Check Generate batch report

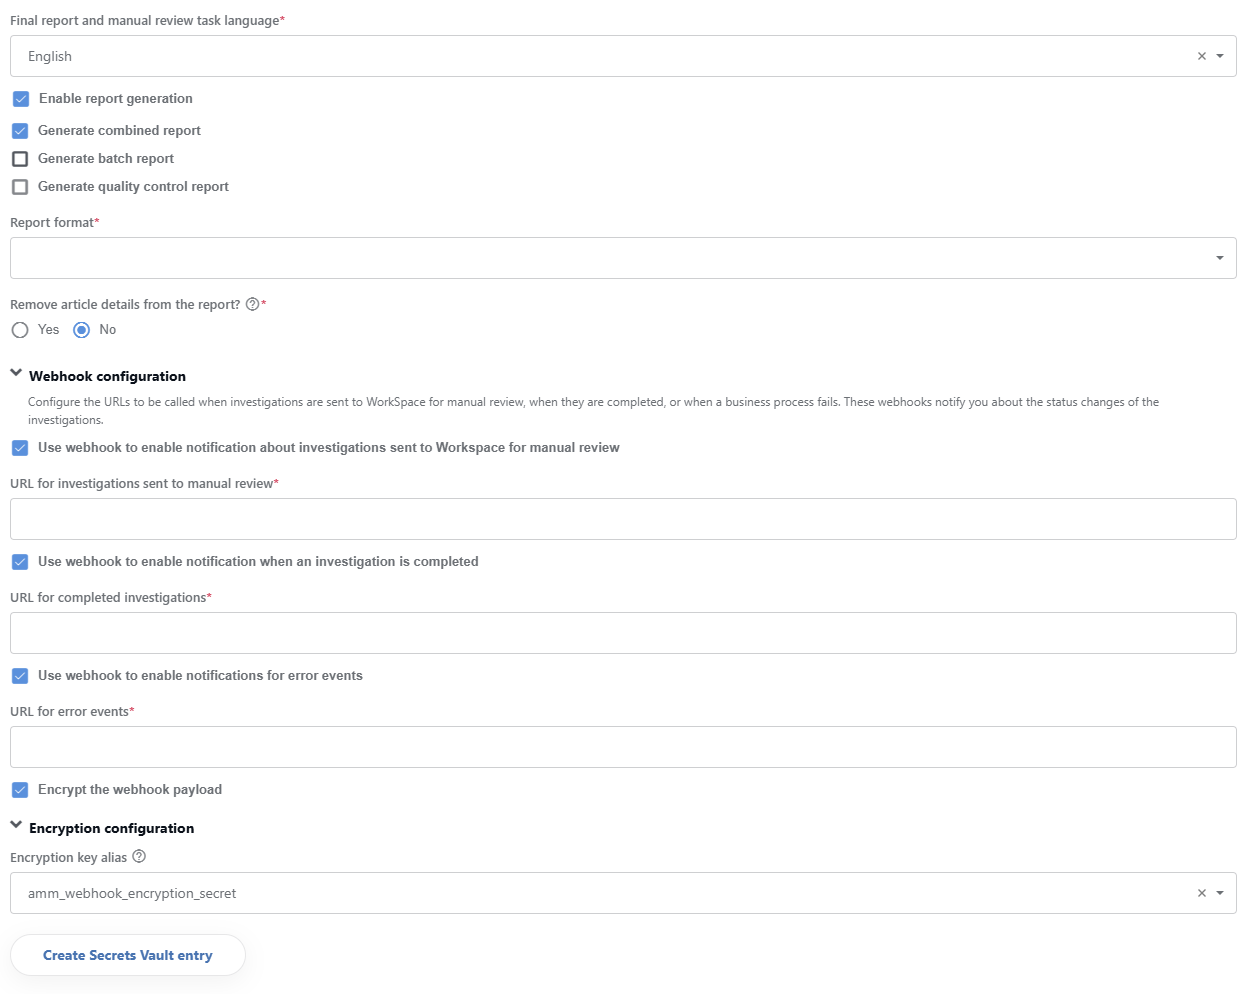pos(20,159)
